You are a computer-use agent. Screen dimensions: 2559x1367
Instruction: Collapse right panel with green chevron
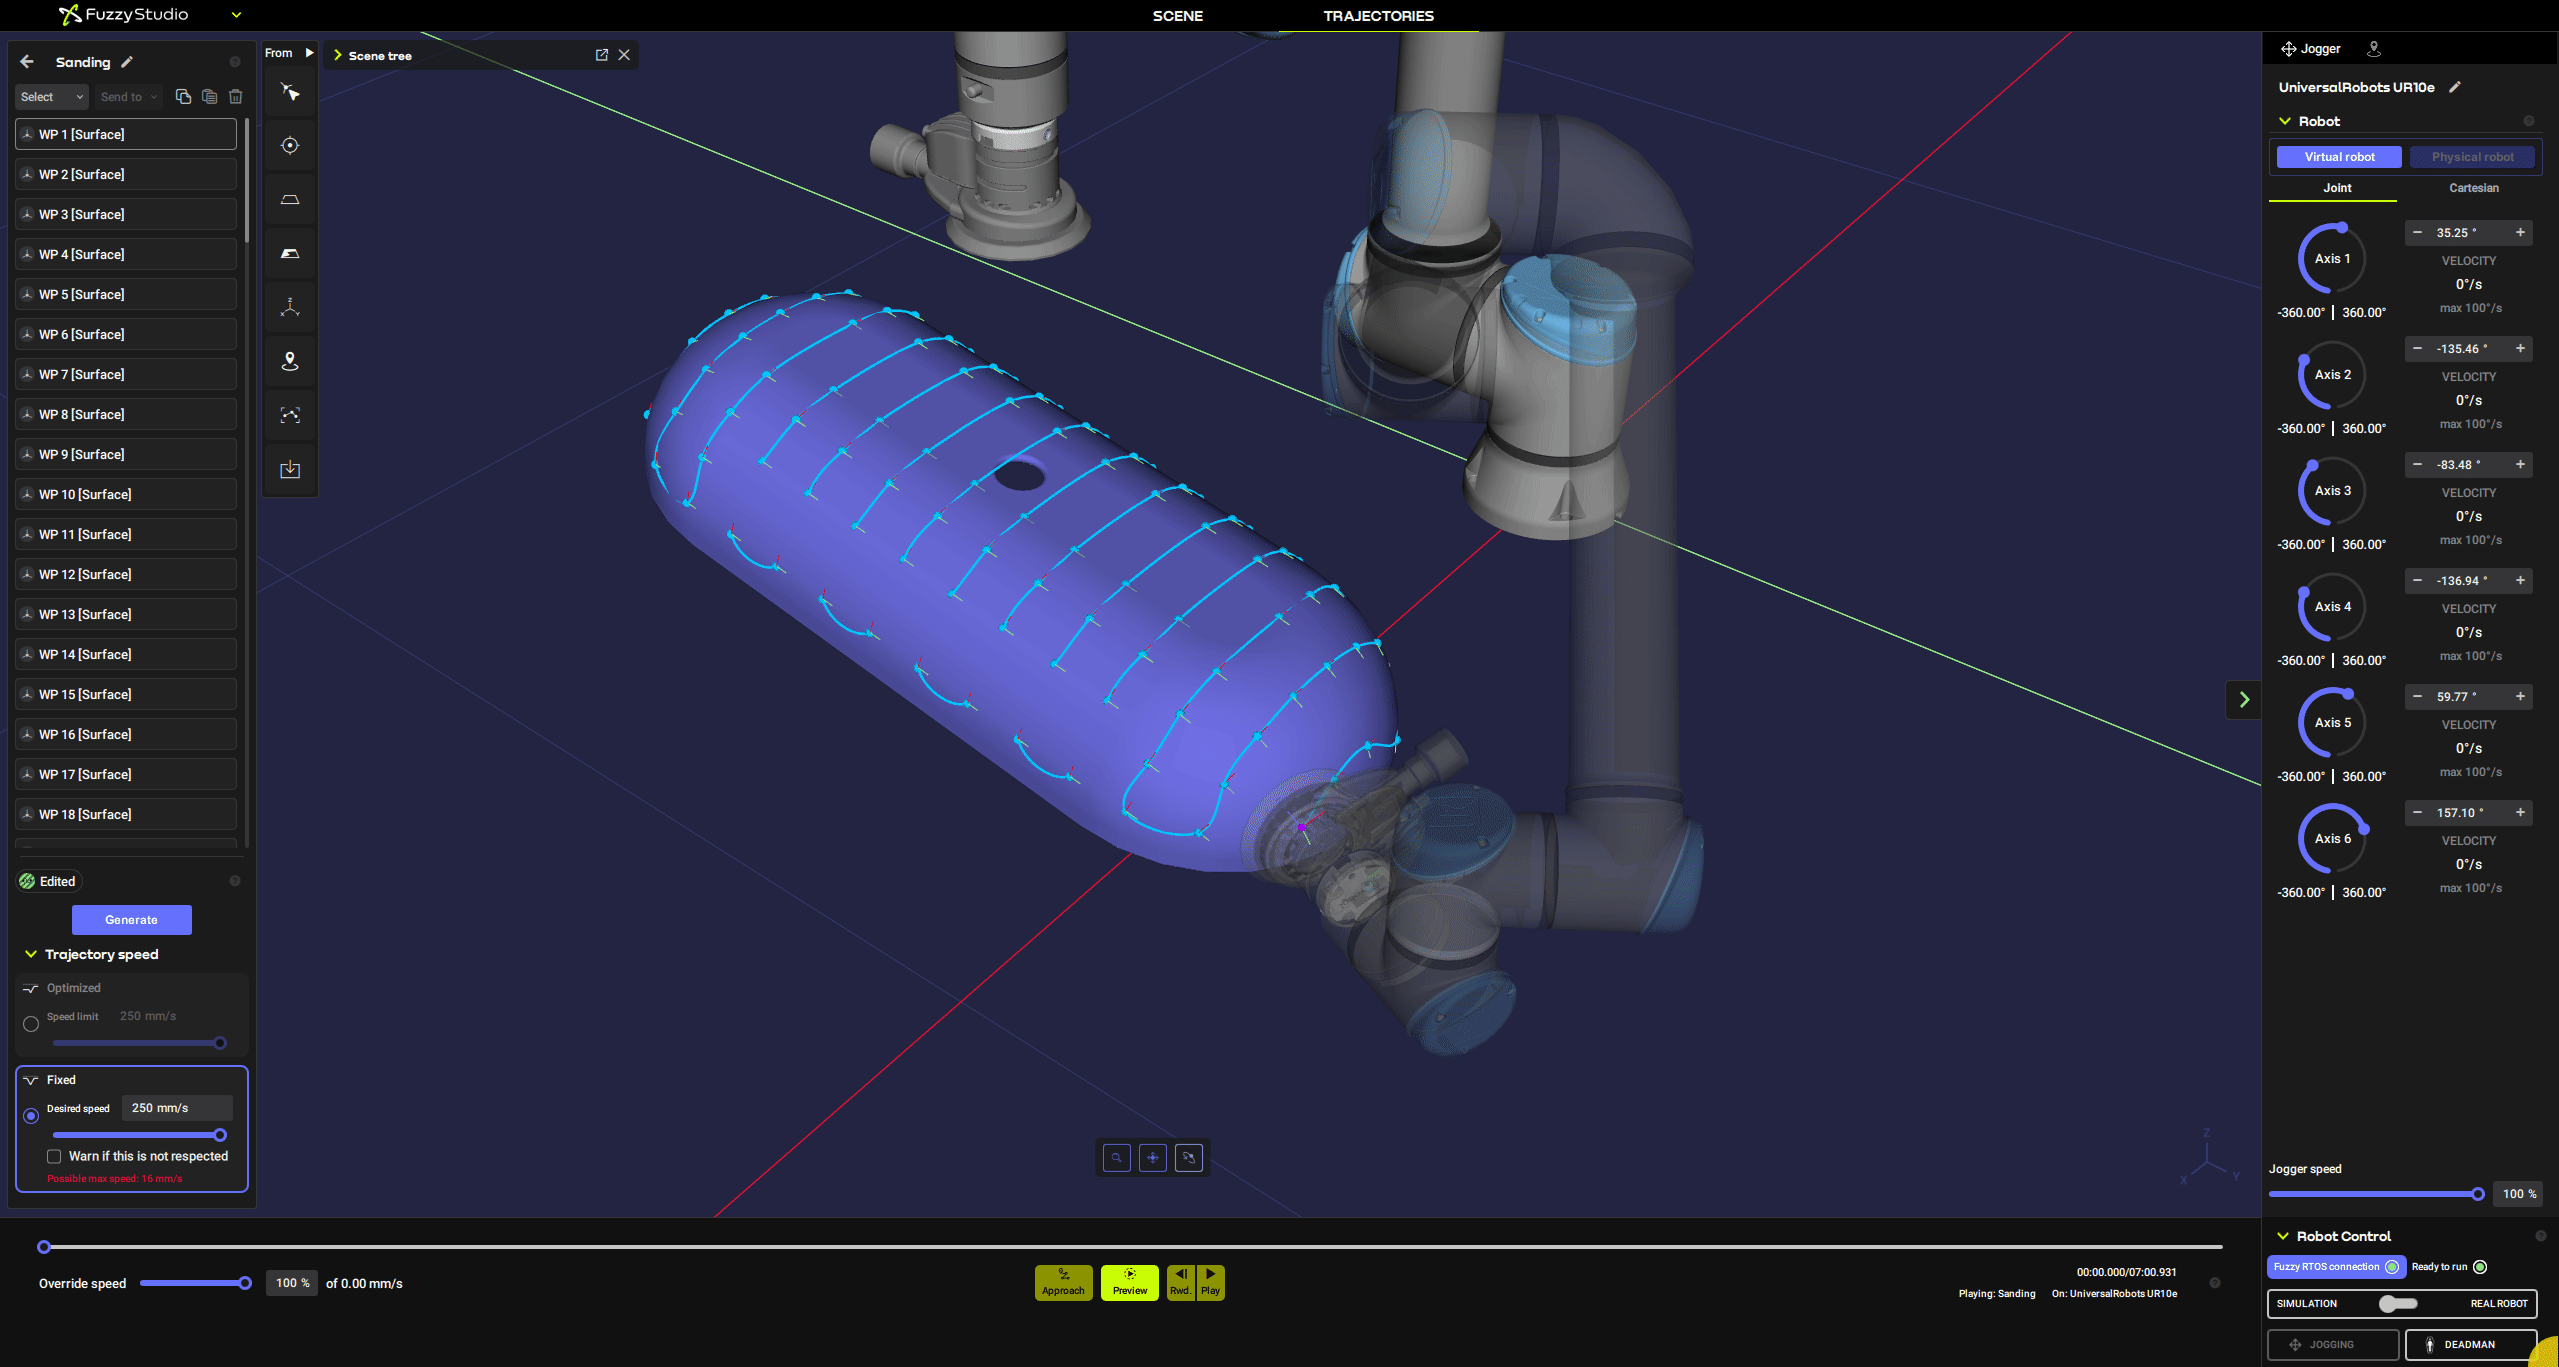(2244, 700)
